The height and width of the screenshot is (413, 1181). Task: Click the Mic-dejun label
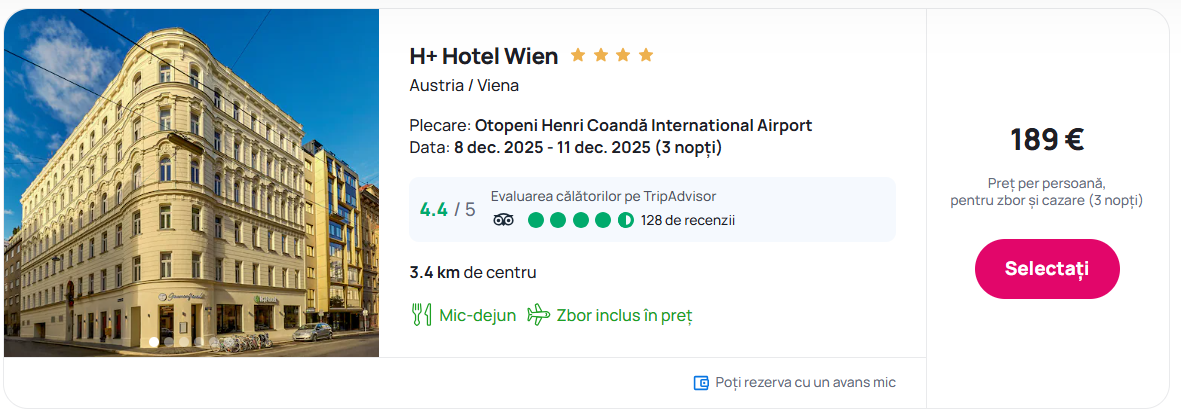pyautogui.click(x=478, y=315)
